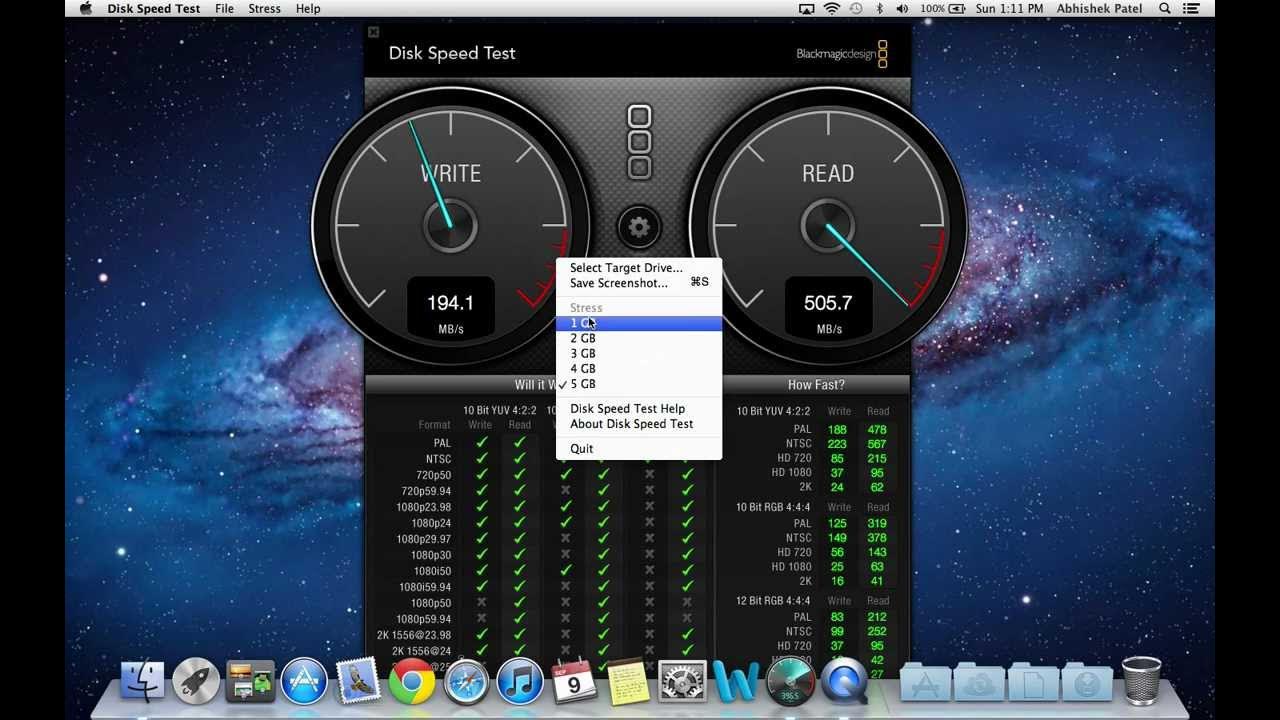This screenshot has width=1280, height=720.
Task: Open the Stress menu in menu bar
Action: [x=265, y=9]
